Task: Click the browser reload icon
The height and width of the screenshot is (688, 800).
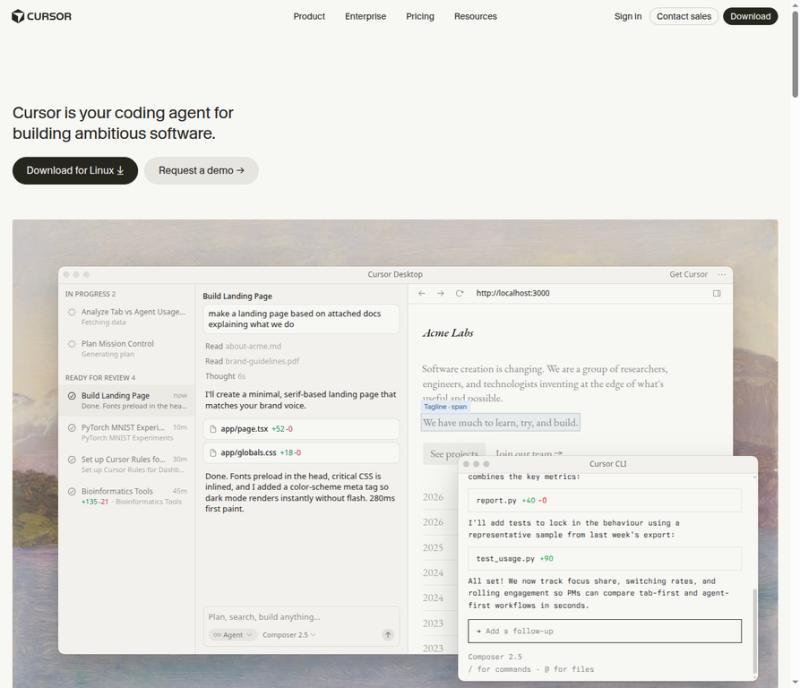Action: pyautogui.click(x=459, y=293)
